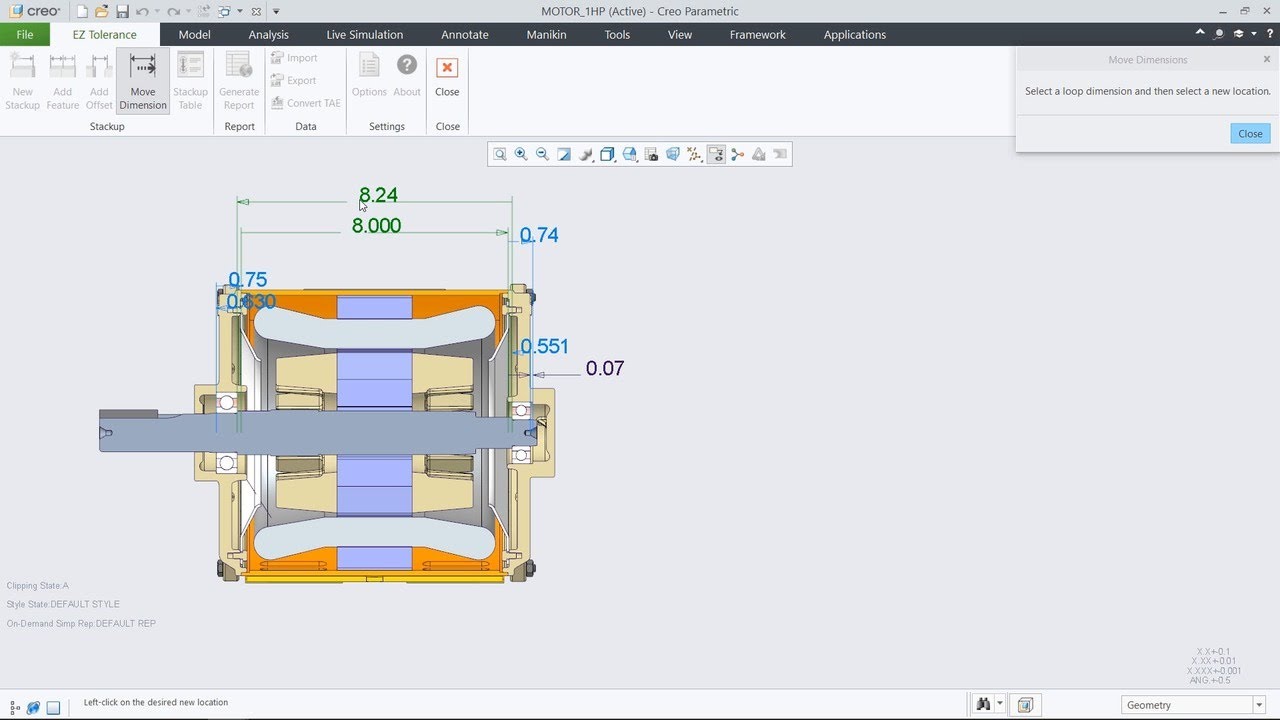Regenerate the model from quick access toolbar

(204, 11)
